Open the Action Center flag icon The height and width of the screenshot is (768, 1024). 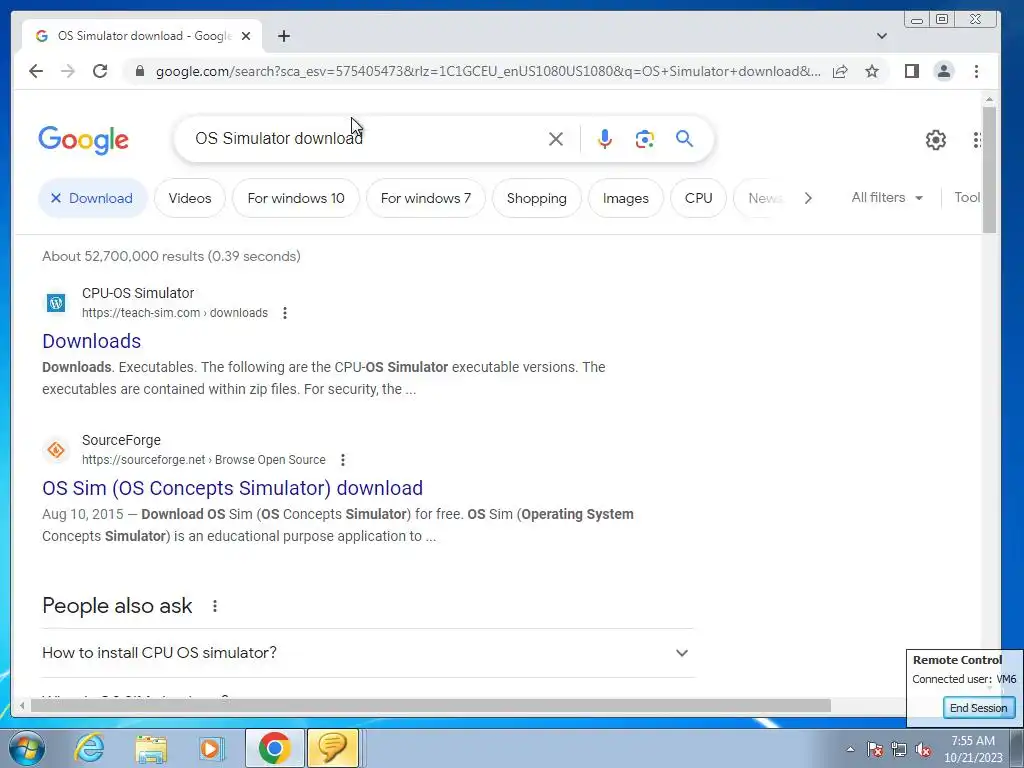tap(875, 749)
